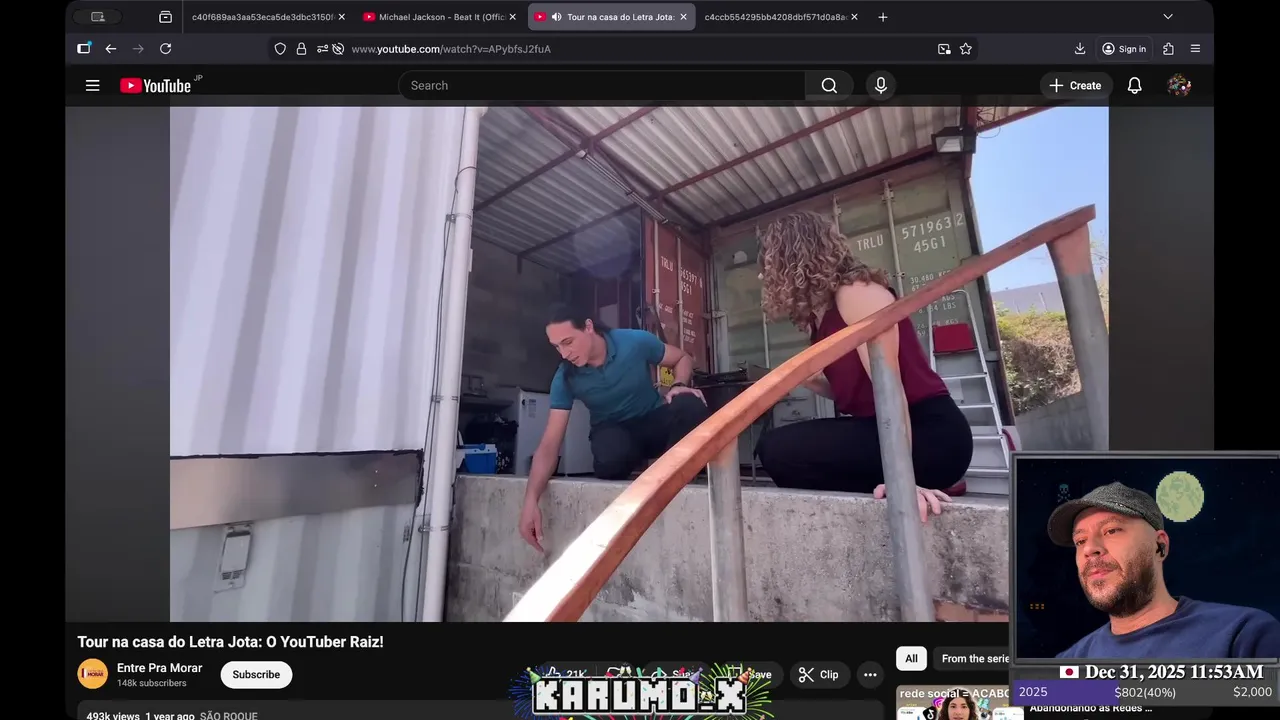
Task: Mute the playing Tour na casa tab audio
Action: [x=556, y=17]
